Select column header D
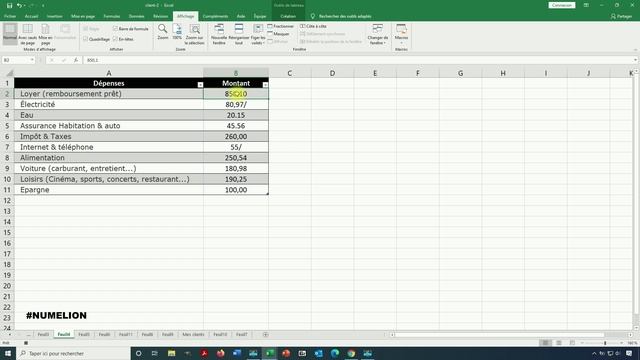 pyautogui.click(x=332, y=73)
